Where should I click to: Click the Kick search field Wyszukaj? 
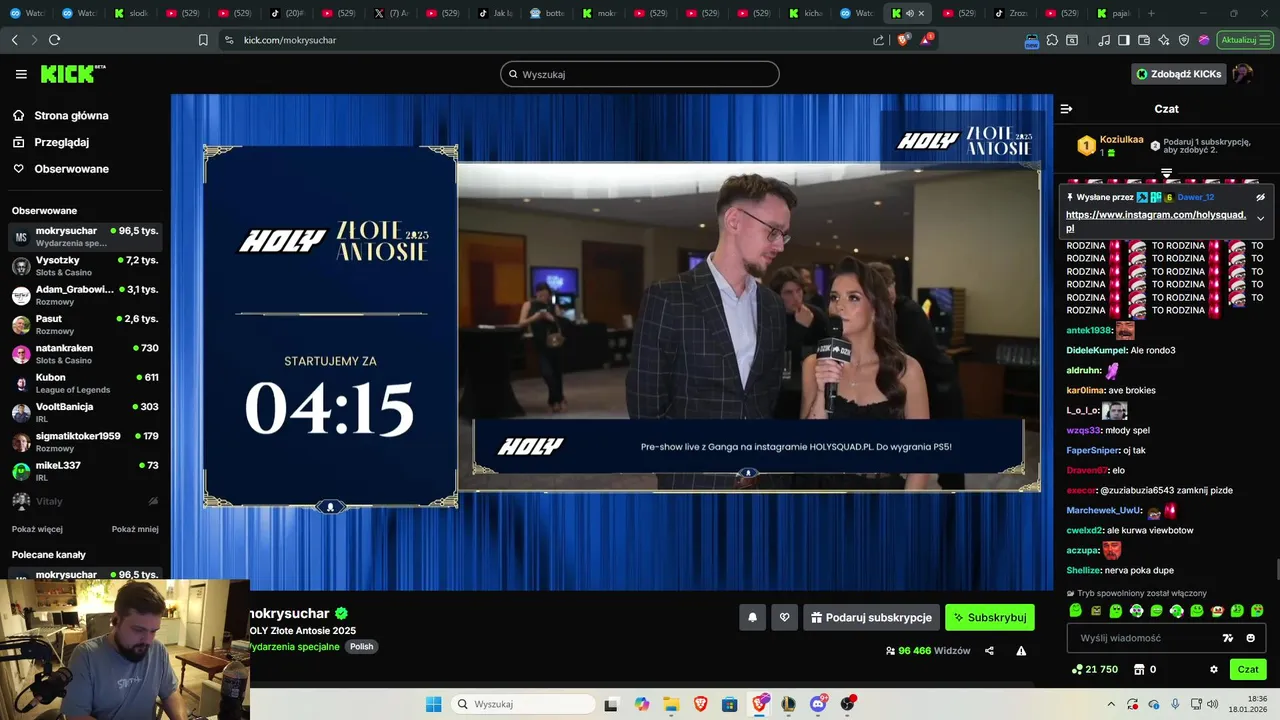640,74
